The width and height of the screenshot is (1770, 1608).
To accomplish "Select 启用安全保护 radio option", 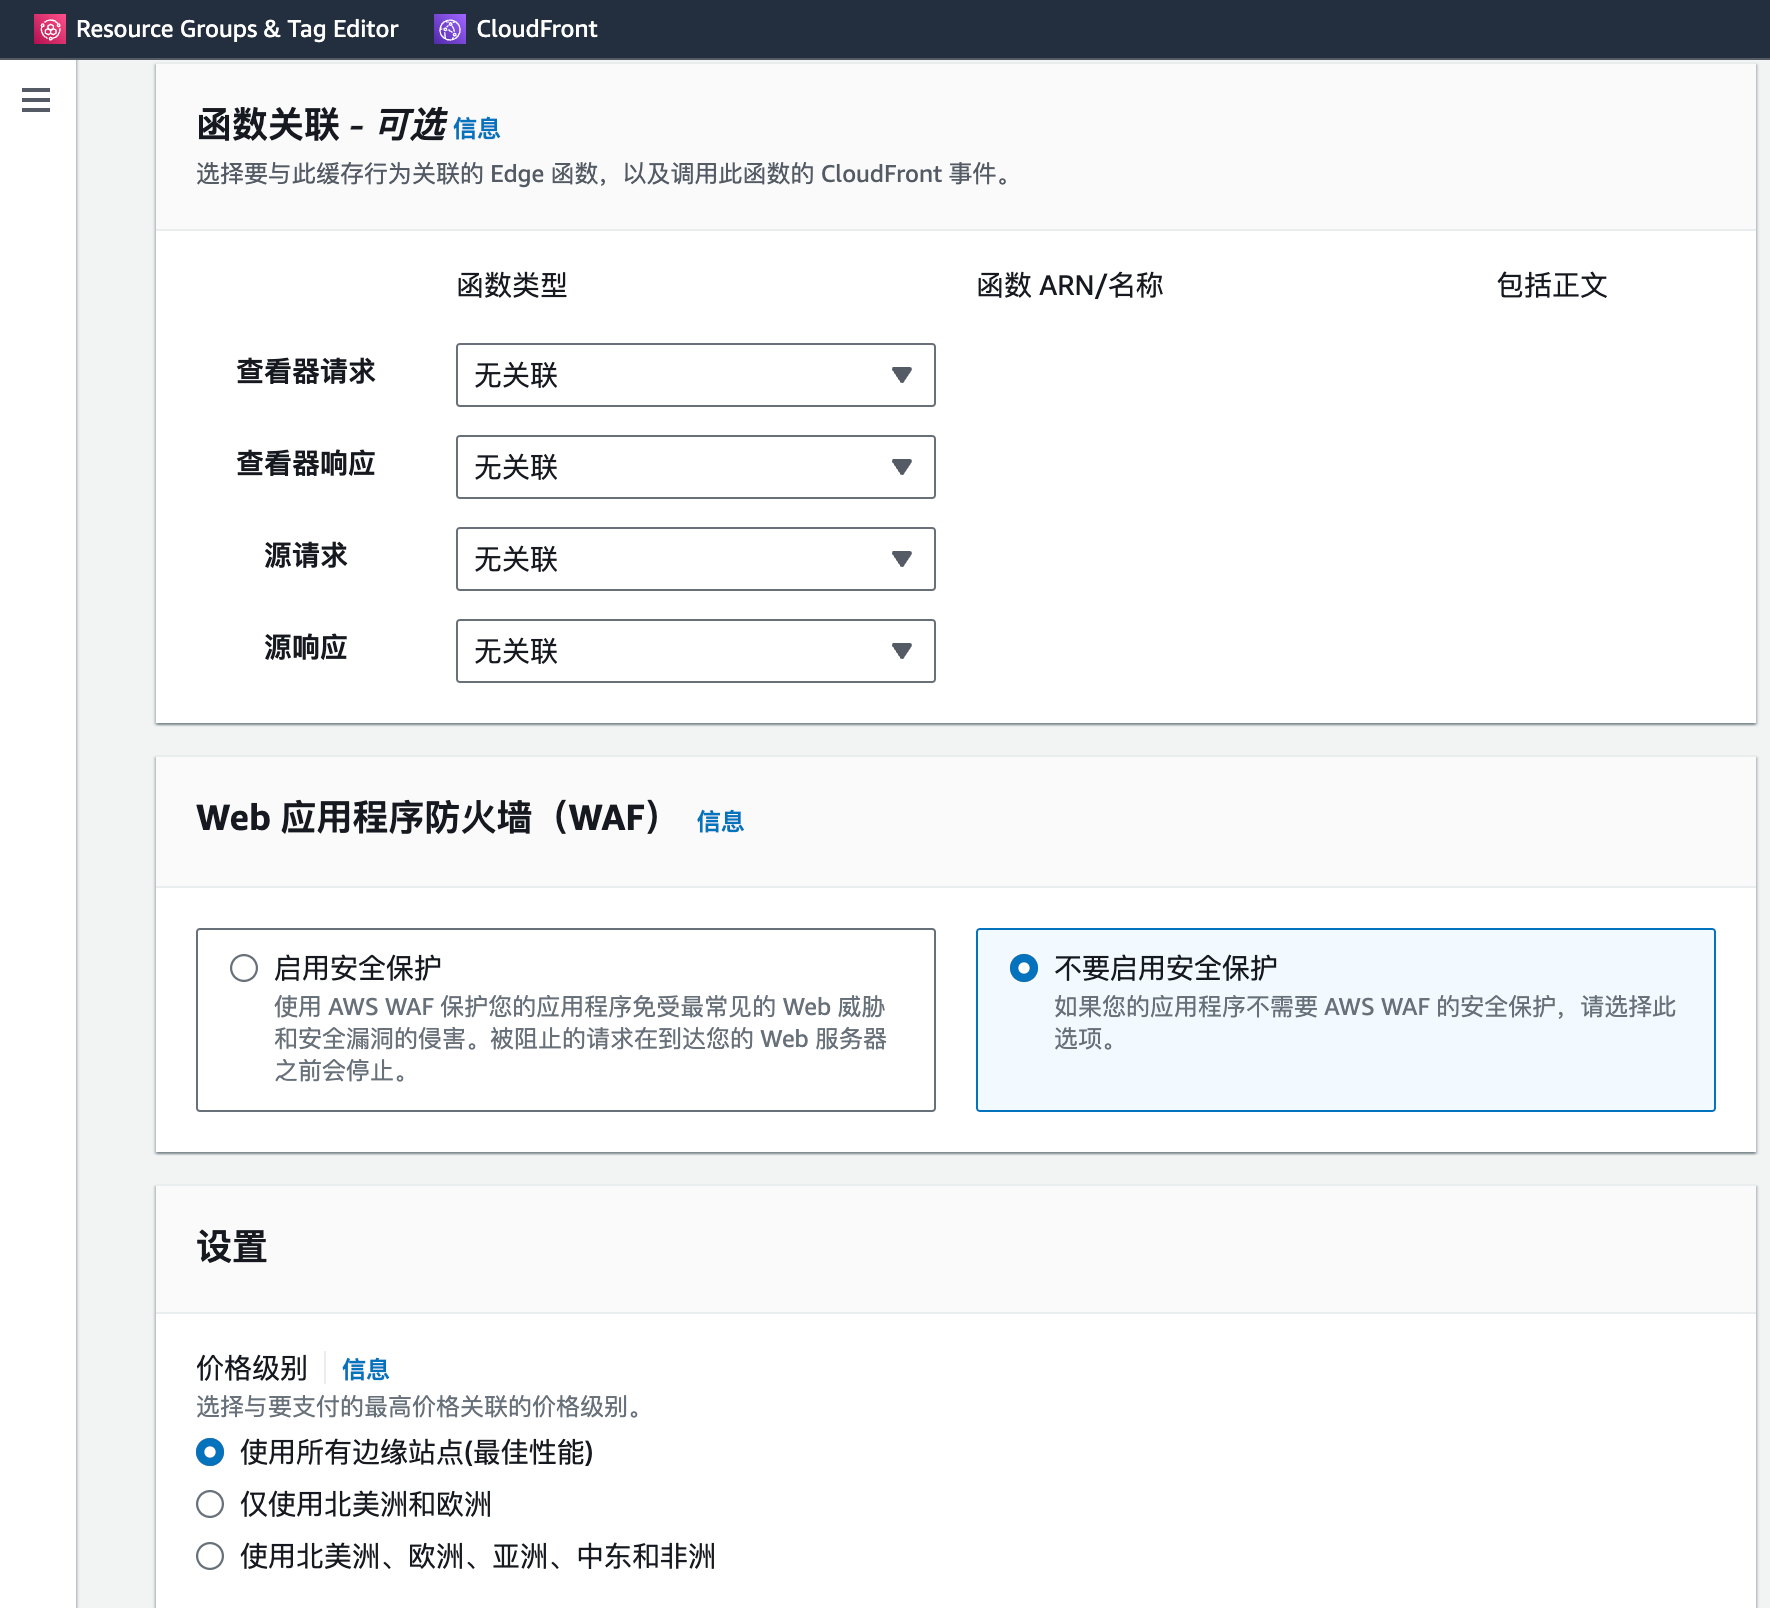I will (244, 968).
